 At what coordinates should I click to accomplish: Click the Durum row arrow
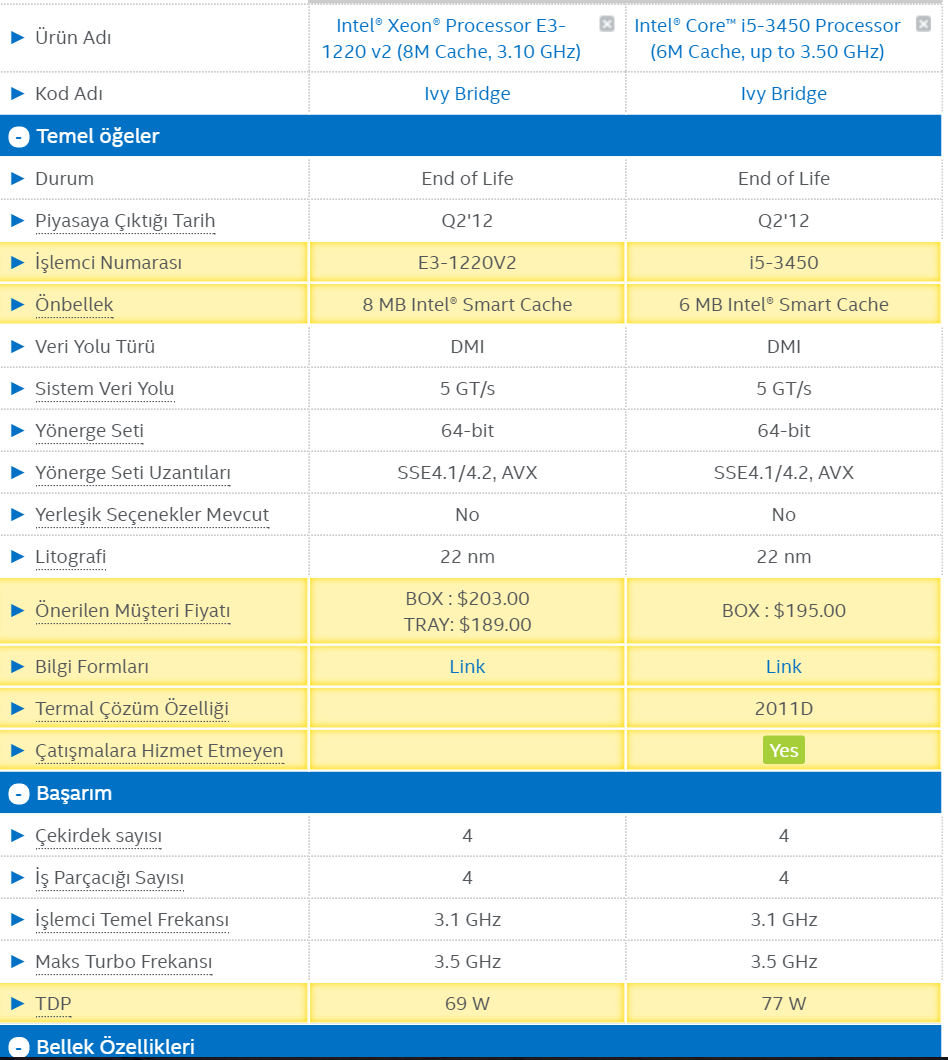tap(18, 178)
